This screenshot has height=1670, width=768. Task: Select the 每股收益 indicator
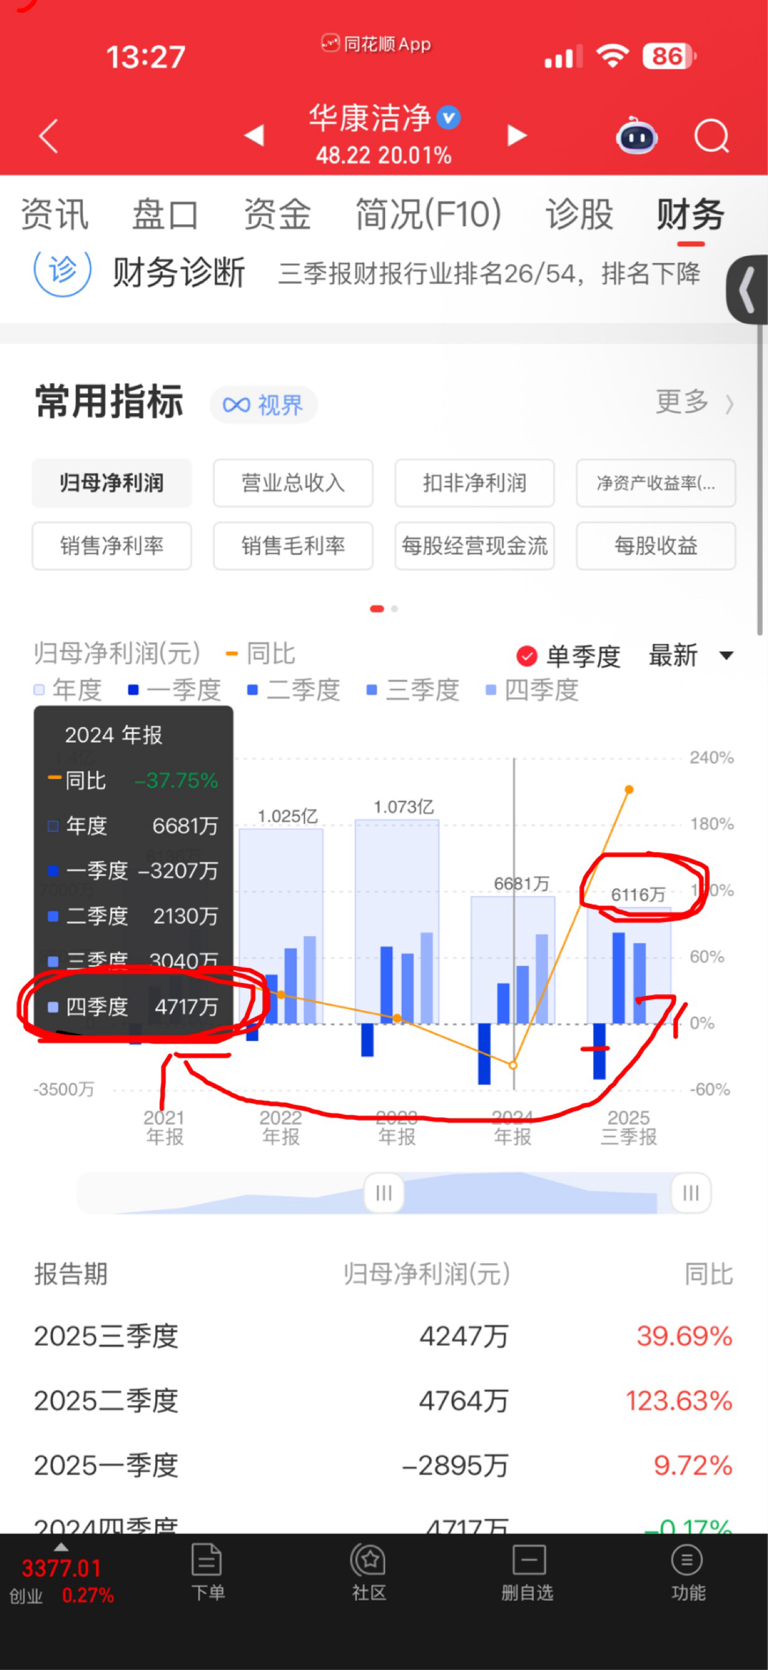point(656,546)
